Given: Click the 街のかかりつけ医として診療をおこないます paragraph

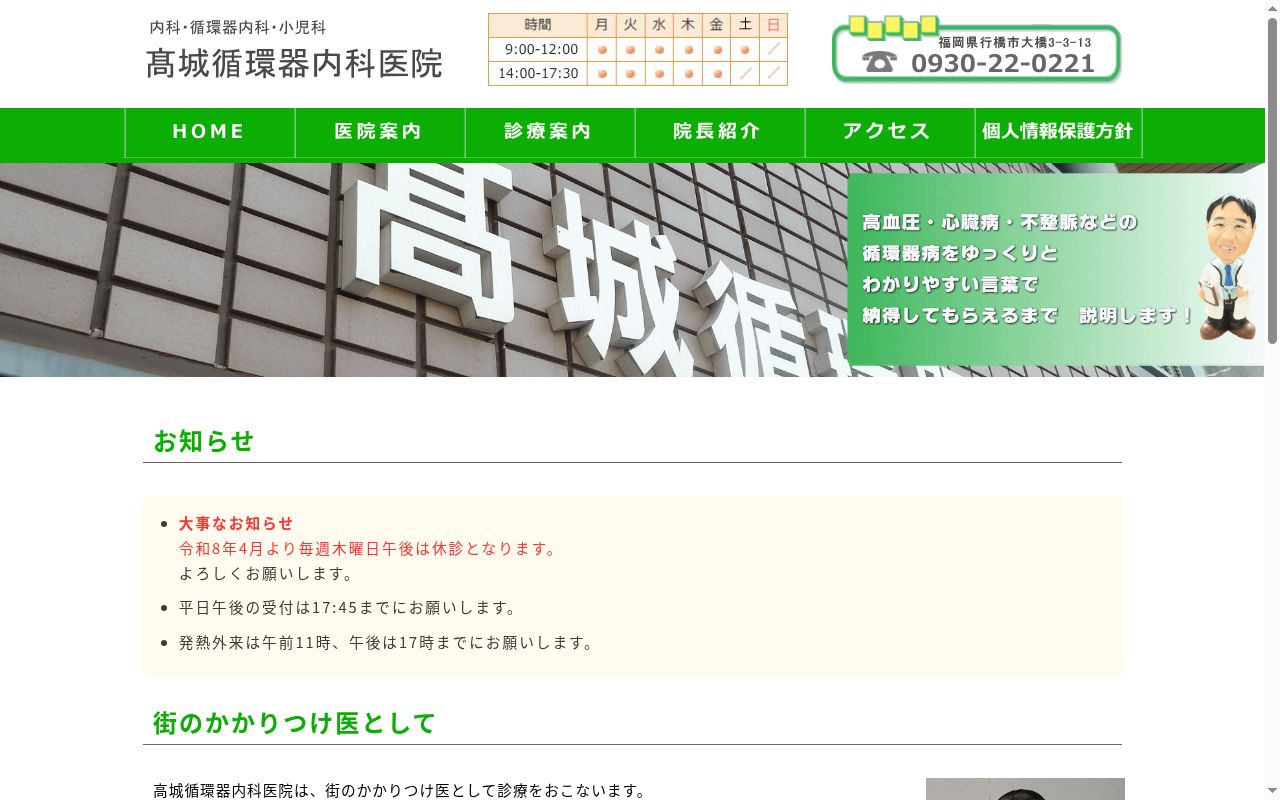Looking at the screenshot, I should click(x=400, y=791).
